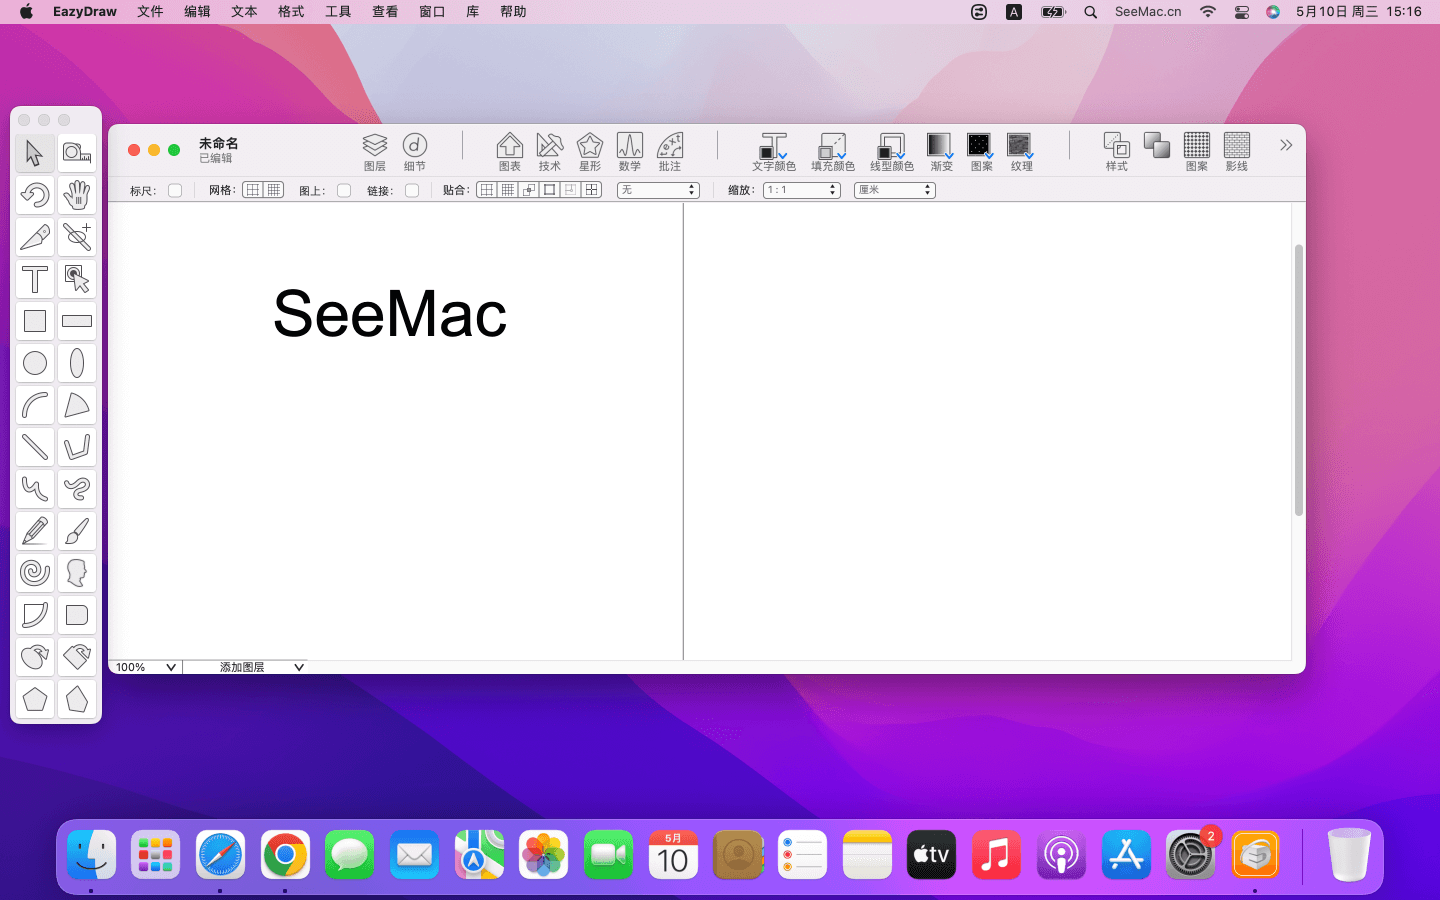Open the 批注 annotation tools
The height and width of the screenshot is (900, 1440).
(x=670, y=152)
